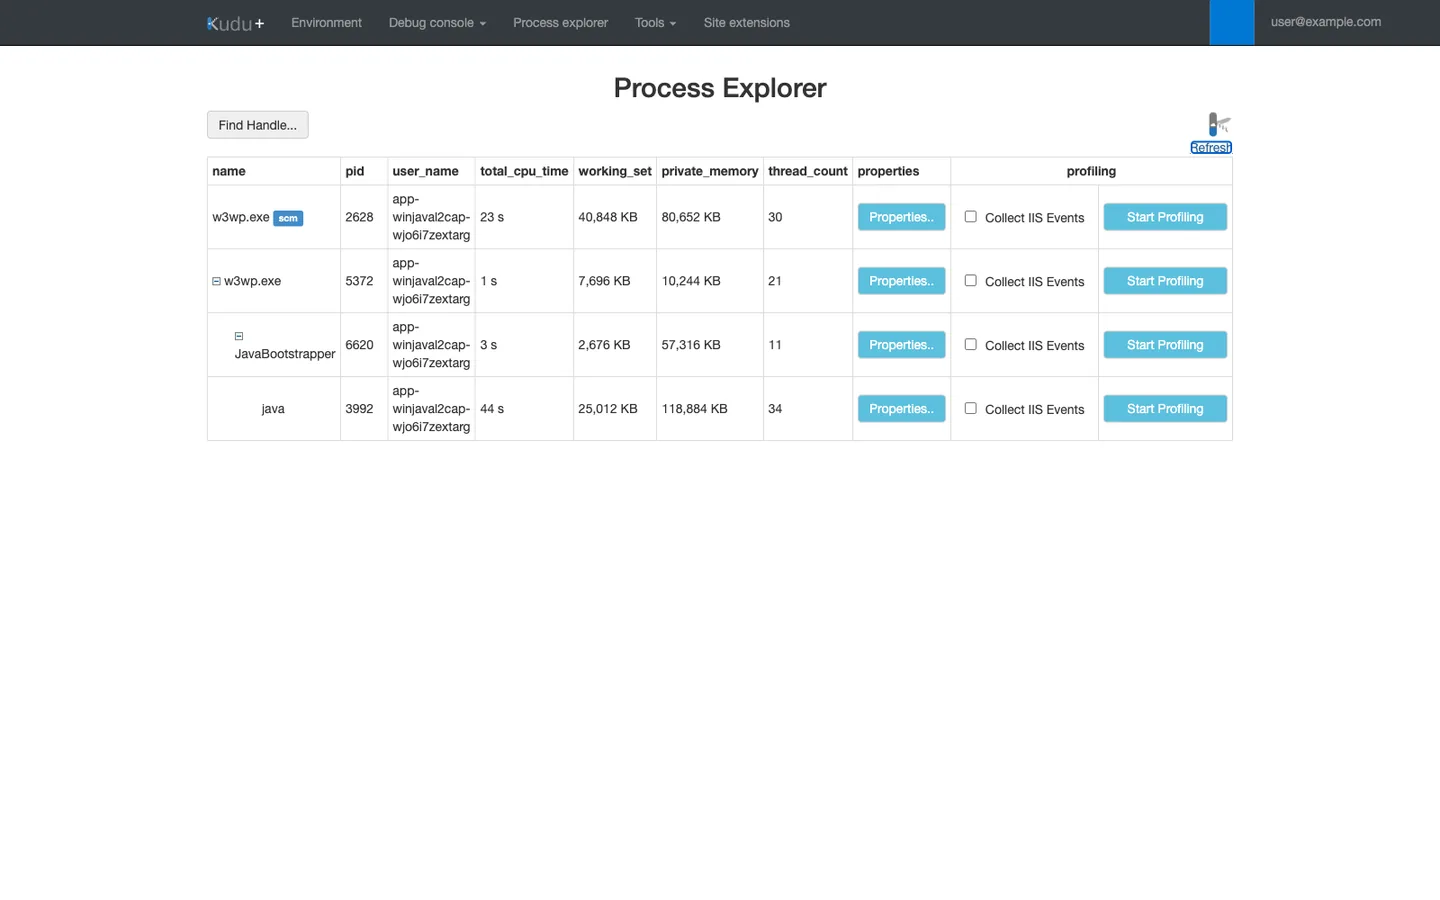Open the Site extensions page
The image size is (1440, 900).
coord(746,23)
